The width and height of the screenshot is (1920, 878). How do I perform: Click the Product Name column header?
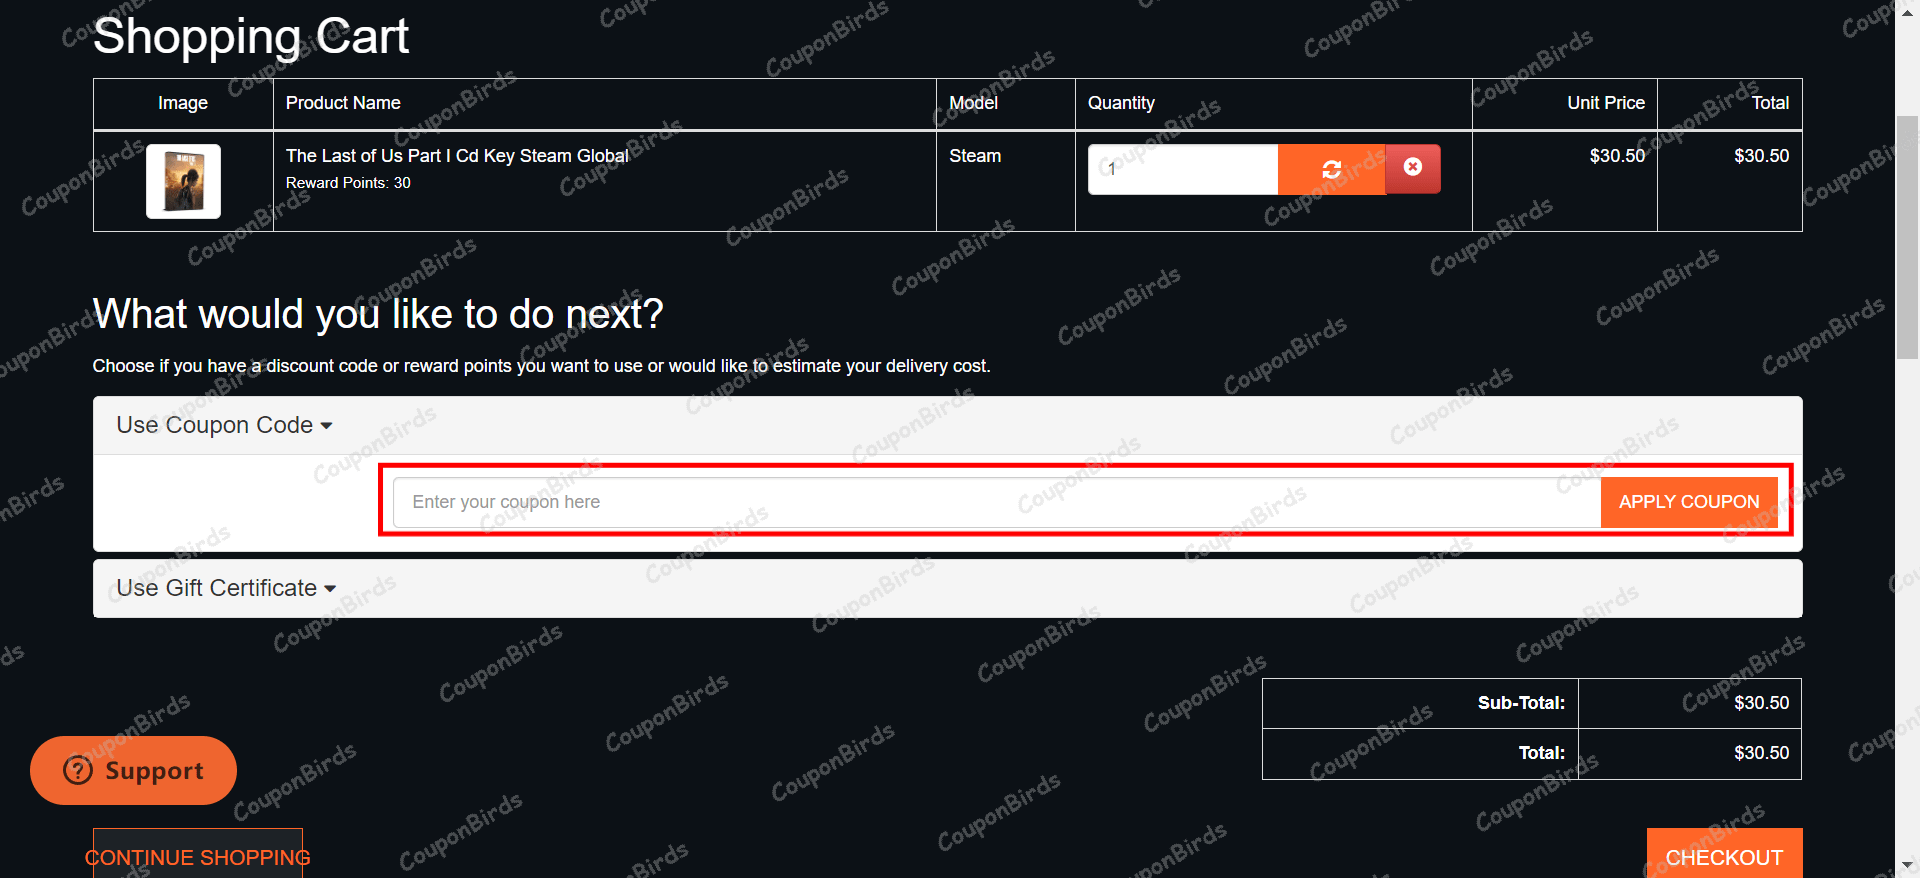point(343,103)
